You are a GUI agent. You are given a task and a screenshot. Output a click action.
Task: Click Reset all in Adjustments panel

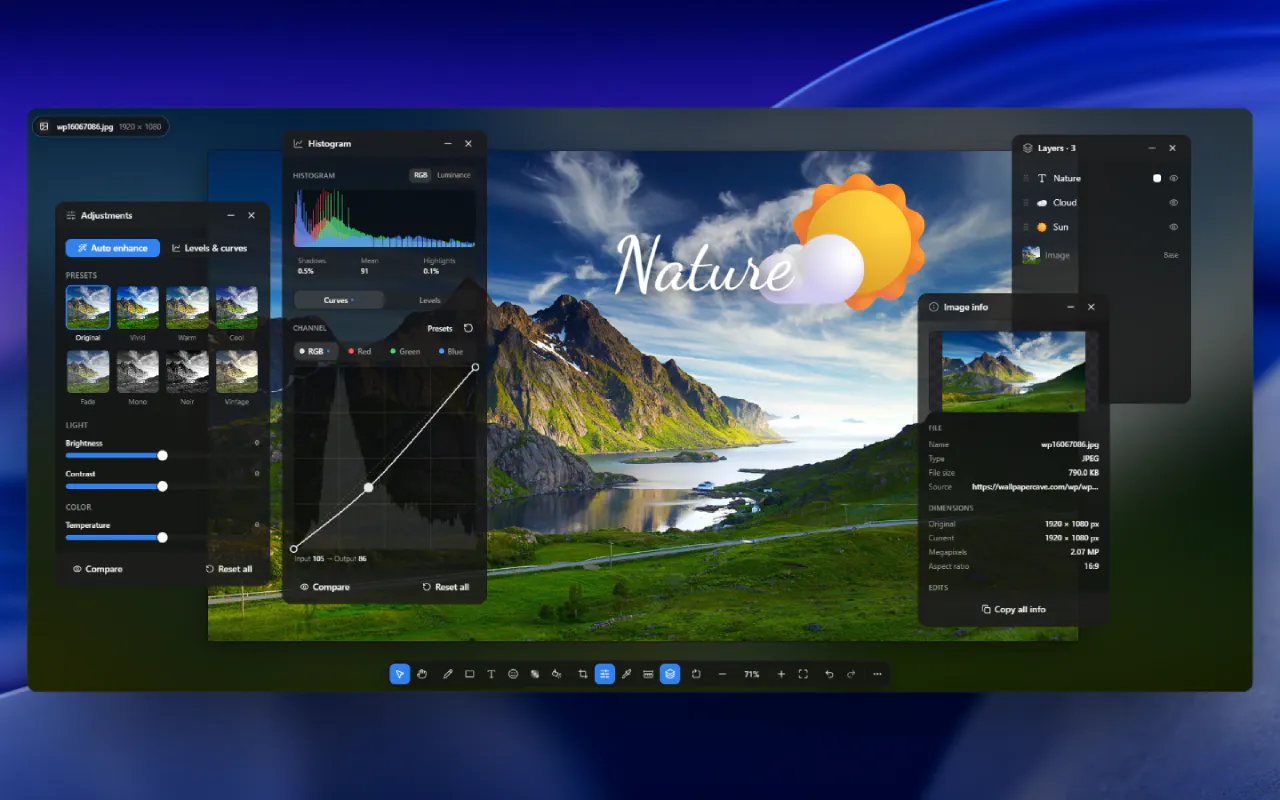[229, 569]
